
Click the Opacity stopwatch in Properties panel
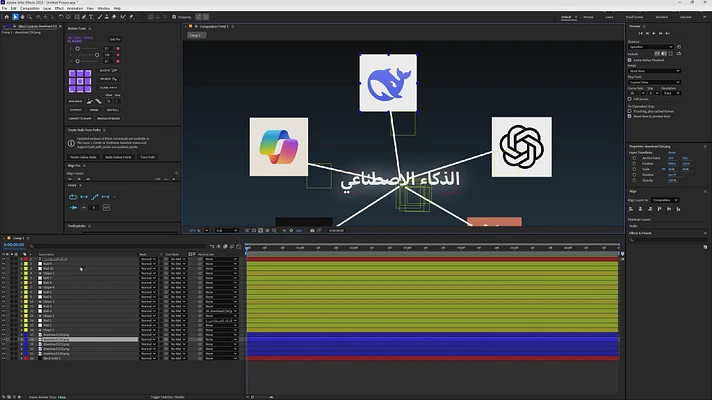tap(634, 180)
